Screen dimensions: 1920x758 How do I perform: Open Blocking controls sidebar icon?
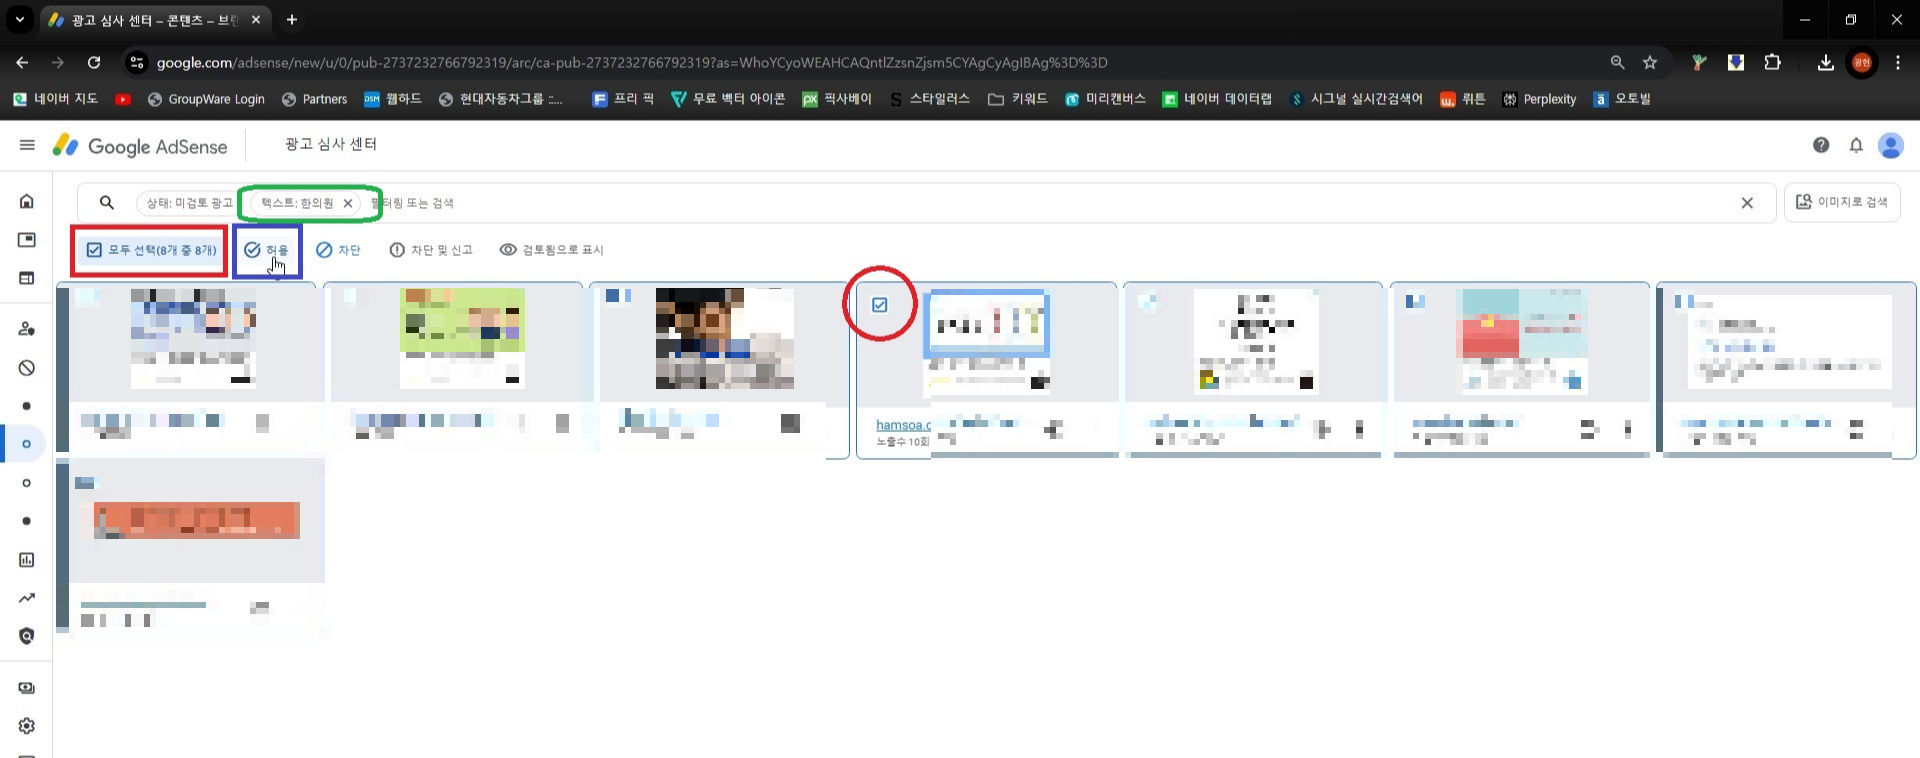point(27,368)
